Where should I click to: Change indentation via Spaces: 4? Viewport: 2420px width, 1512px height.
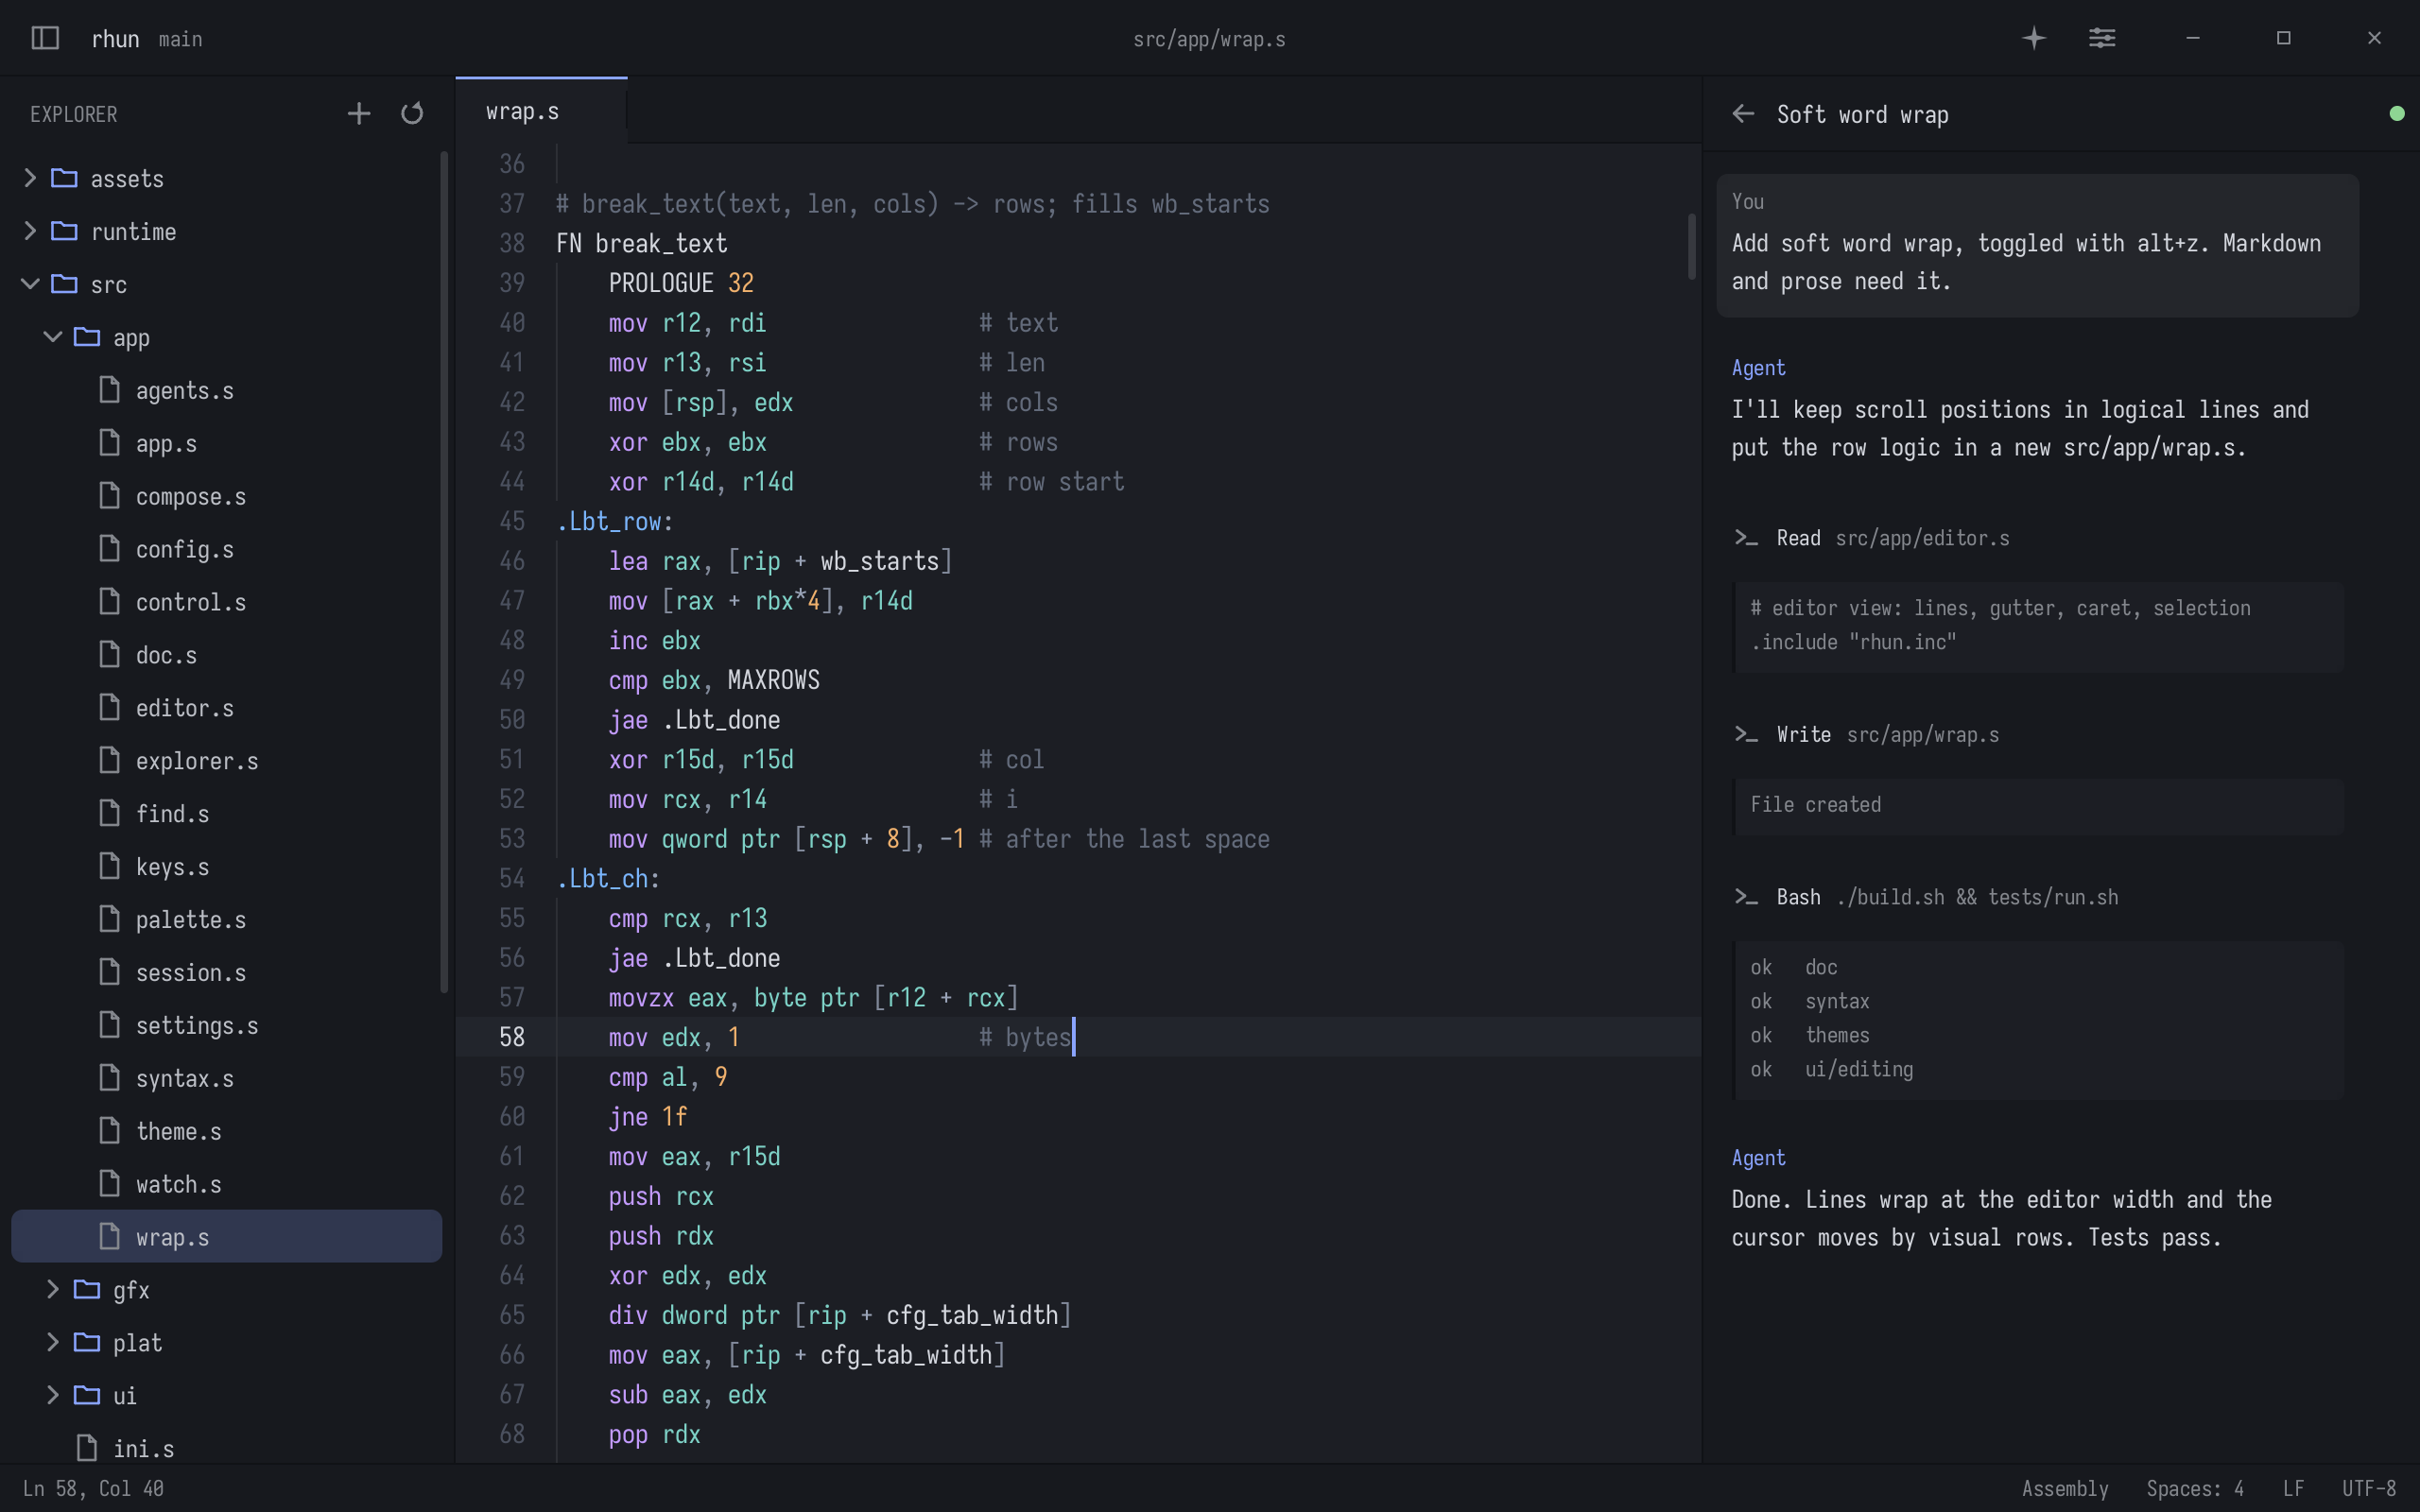[x=2195, y=1488]
